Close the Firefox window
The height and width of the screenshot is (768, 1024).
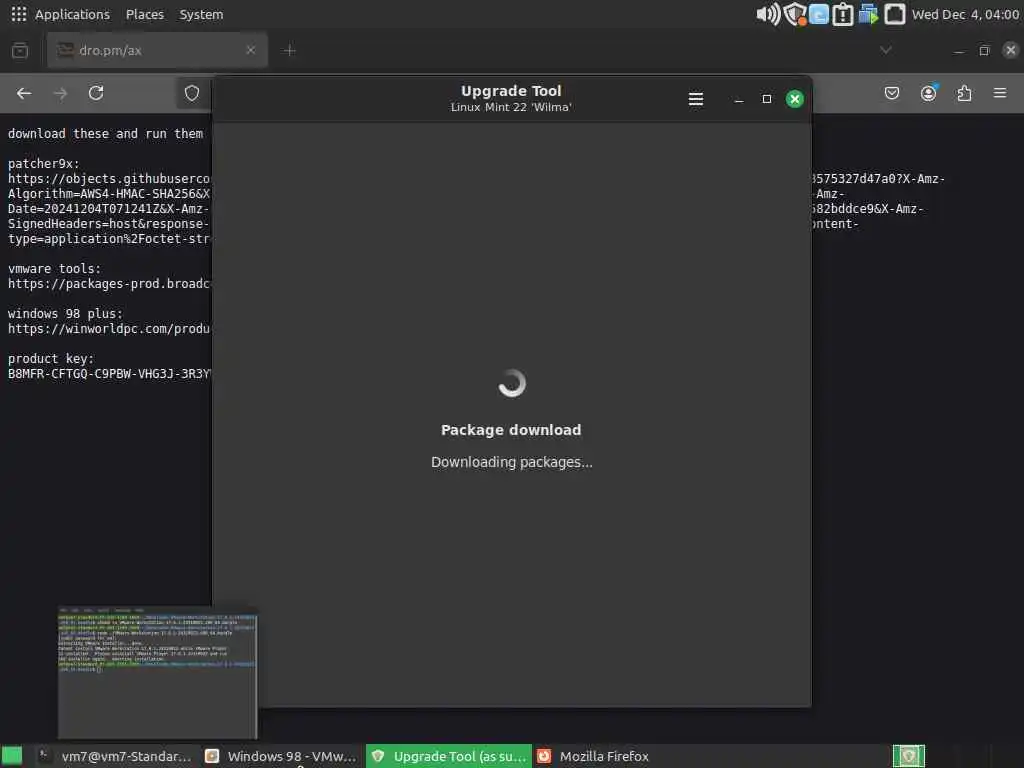[1010, 50]
